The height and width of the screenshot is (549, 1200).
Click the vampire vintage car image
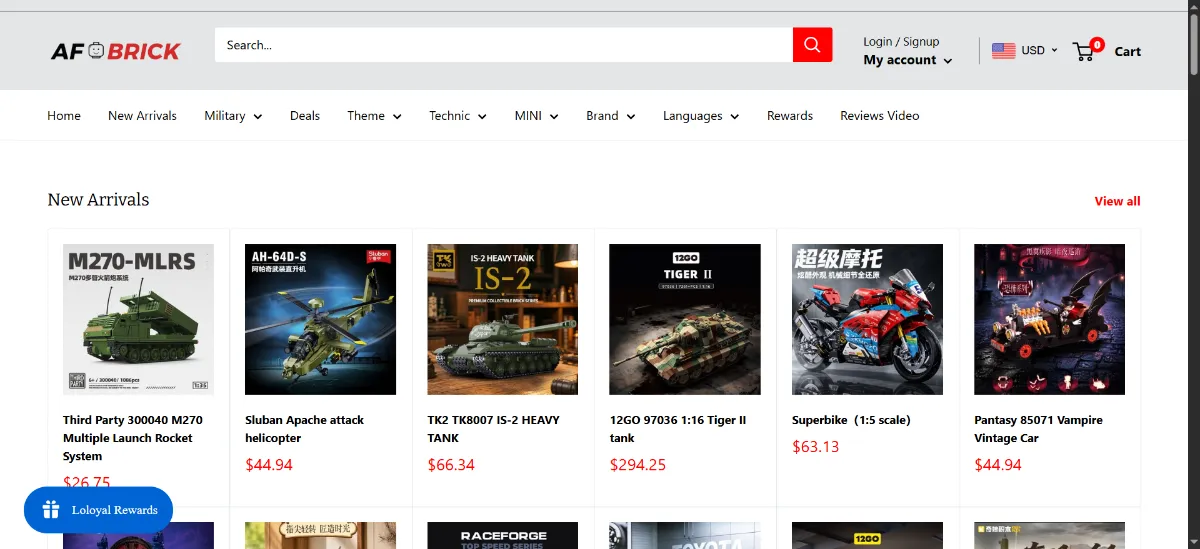[x=1049, y=319]
